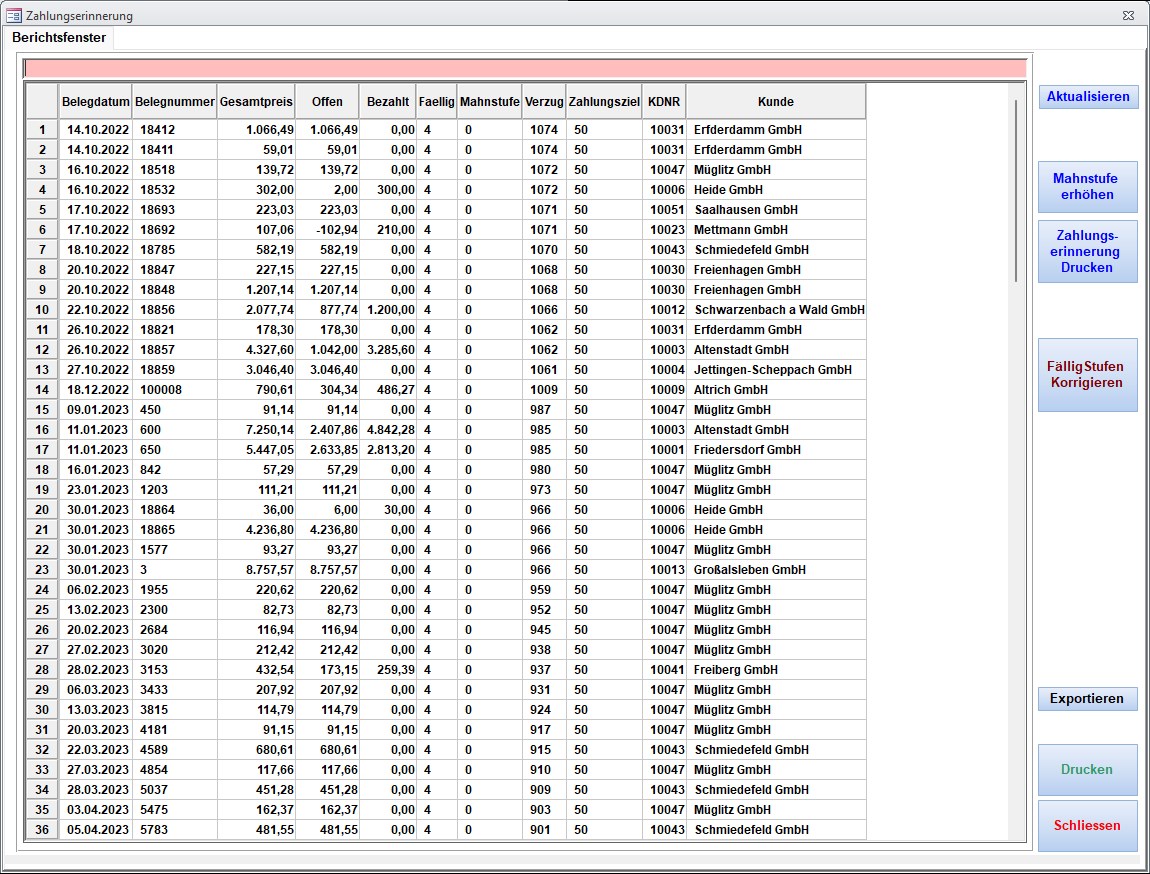
Task: Click the Aktualisieren button
Action: [x=1088, y=97]
